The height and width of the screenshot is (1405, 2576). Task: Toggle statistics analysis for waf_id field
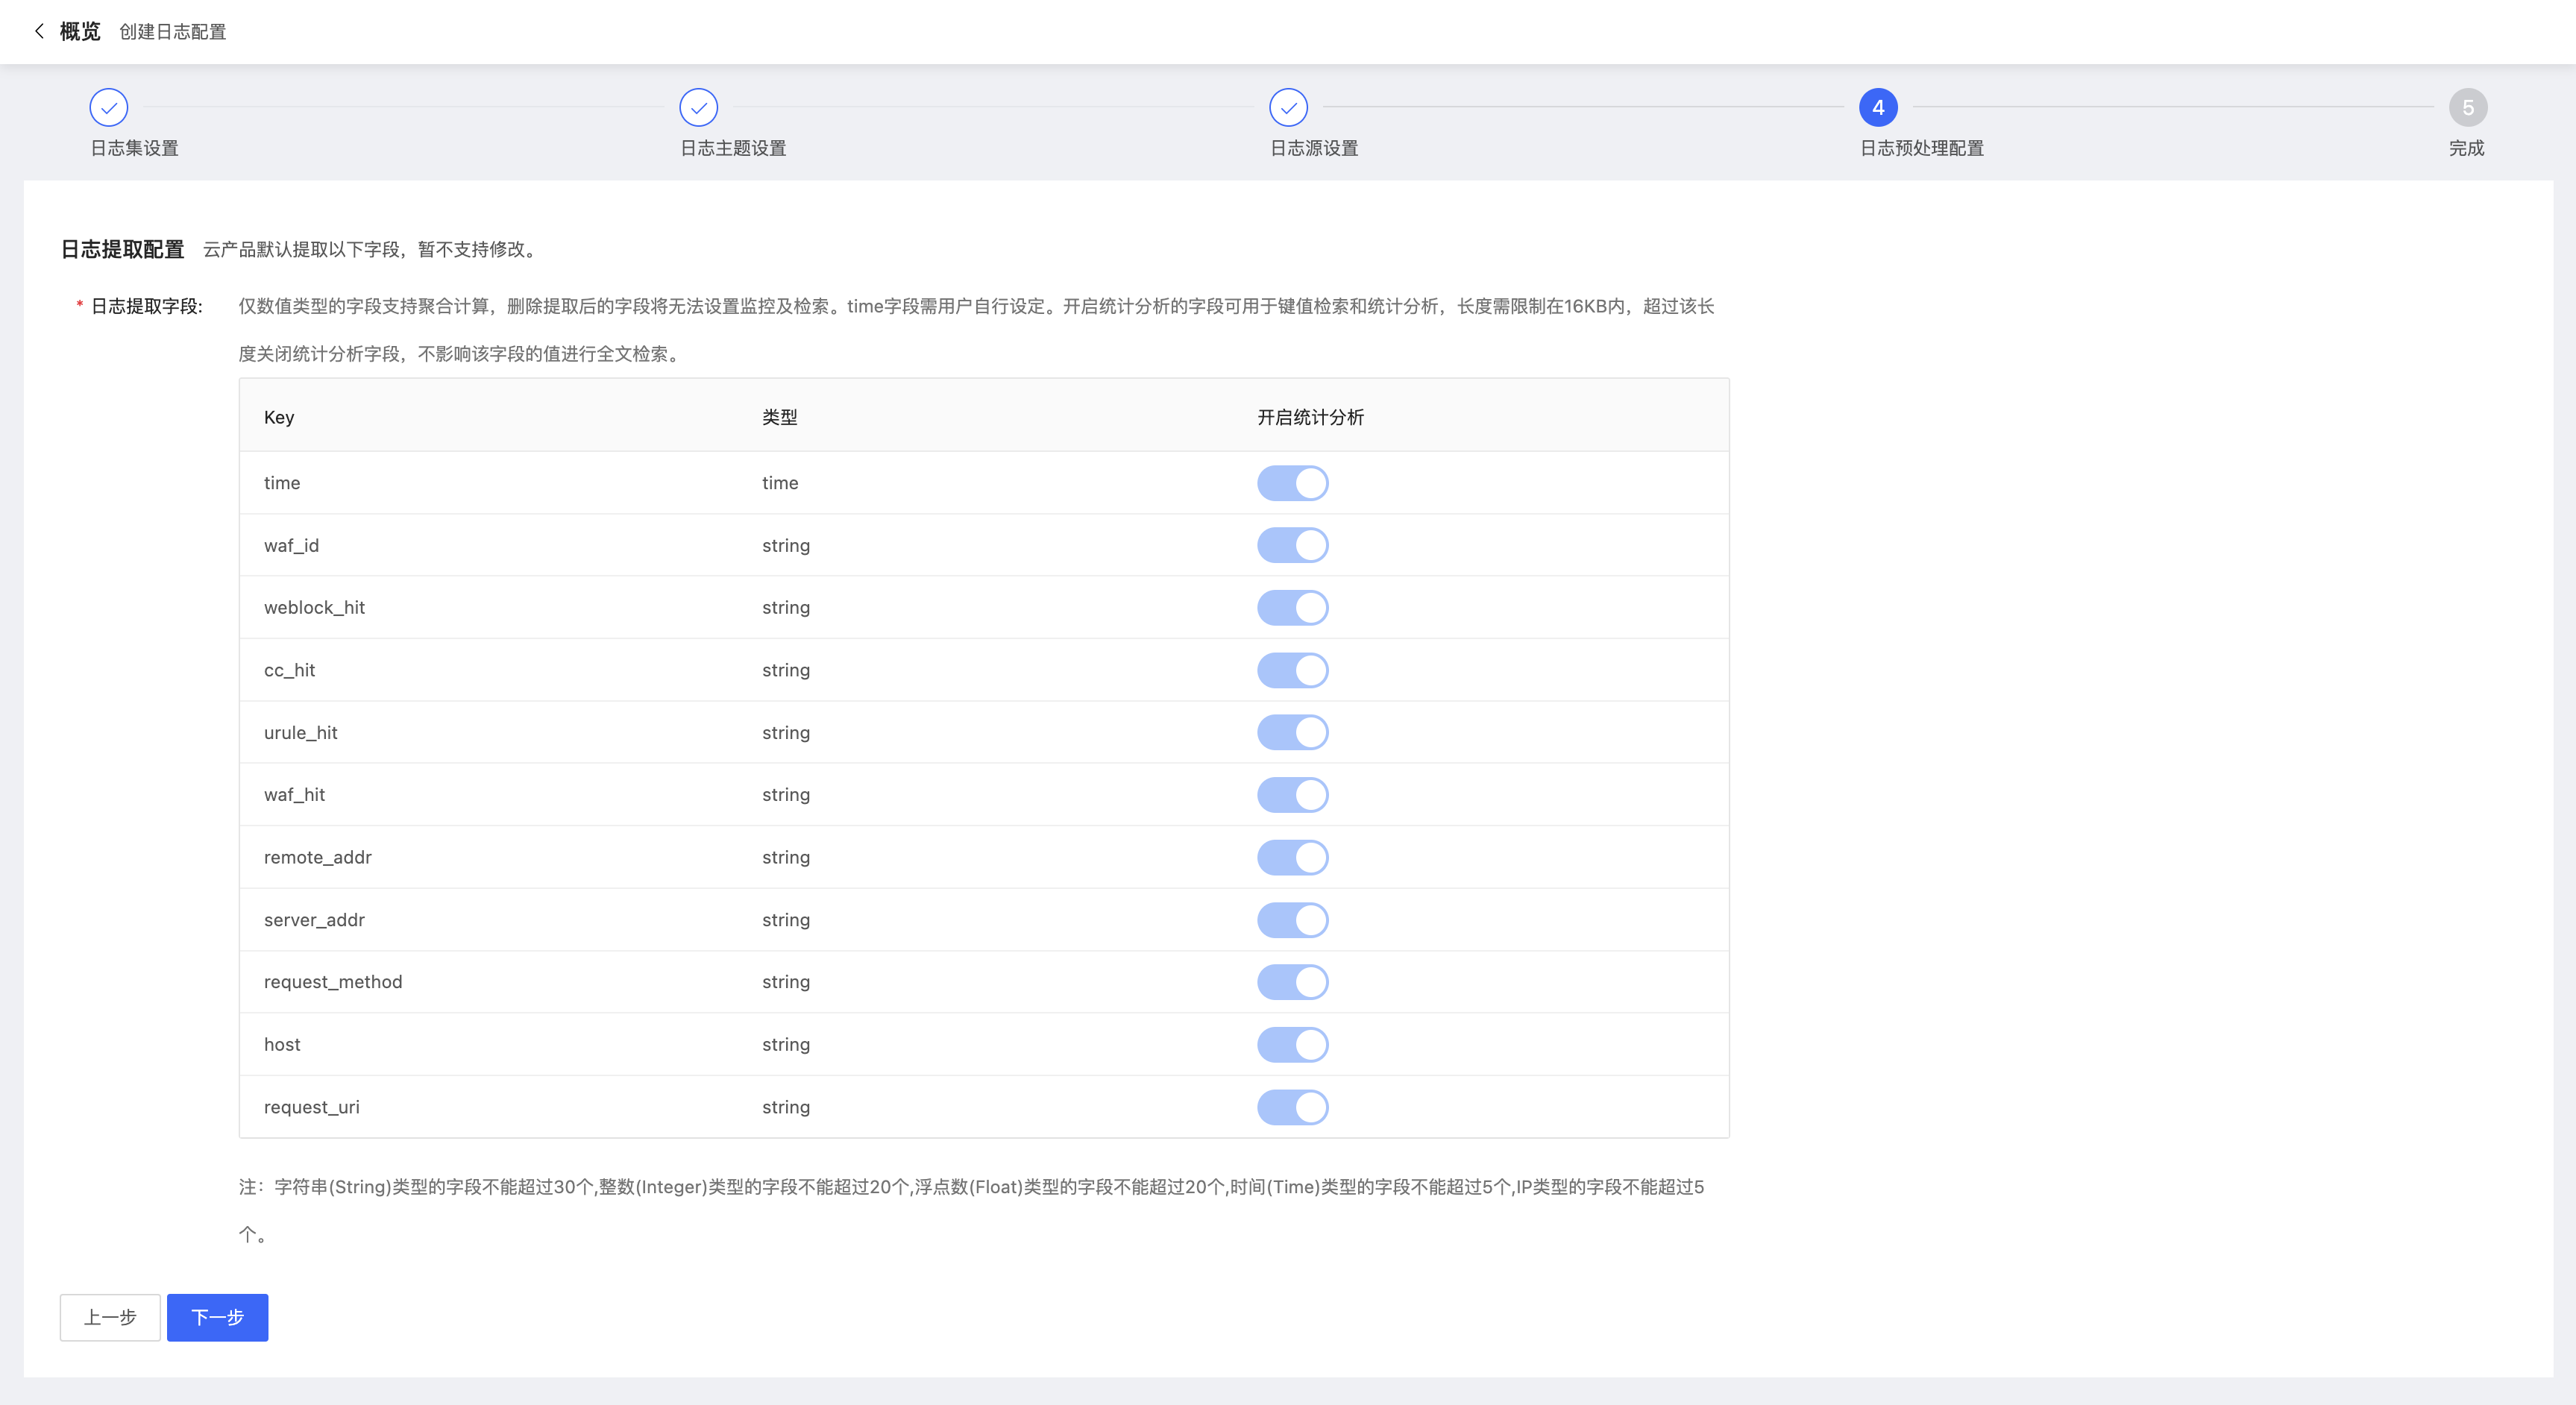tap(1292, 545)
